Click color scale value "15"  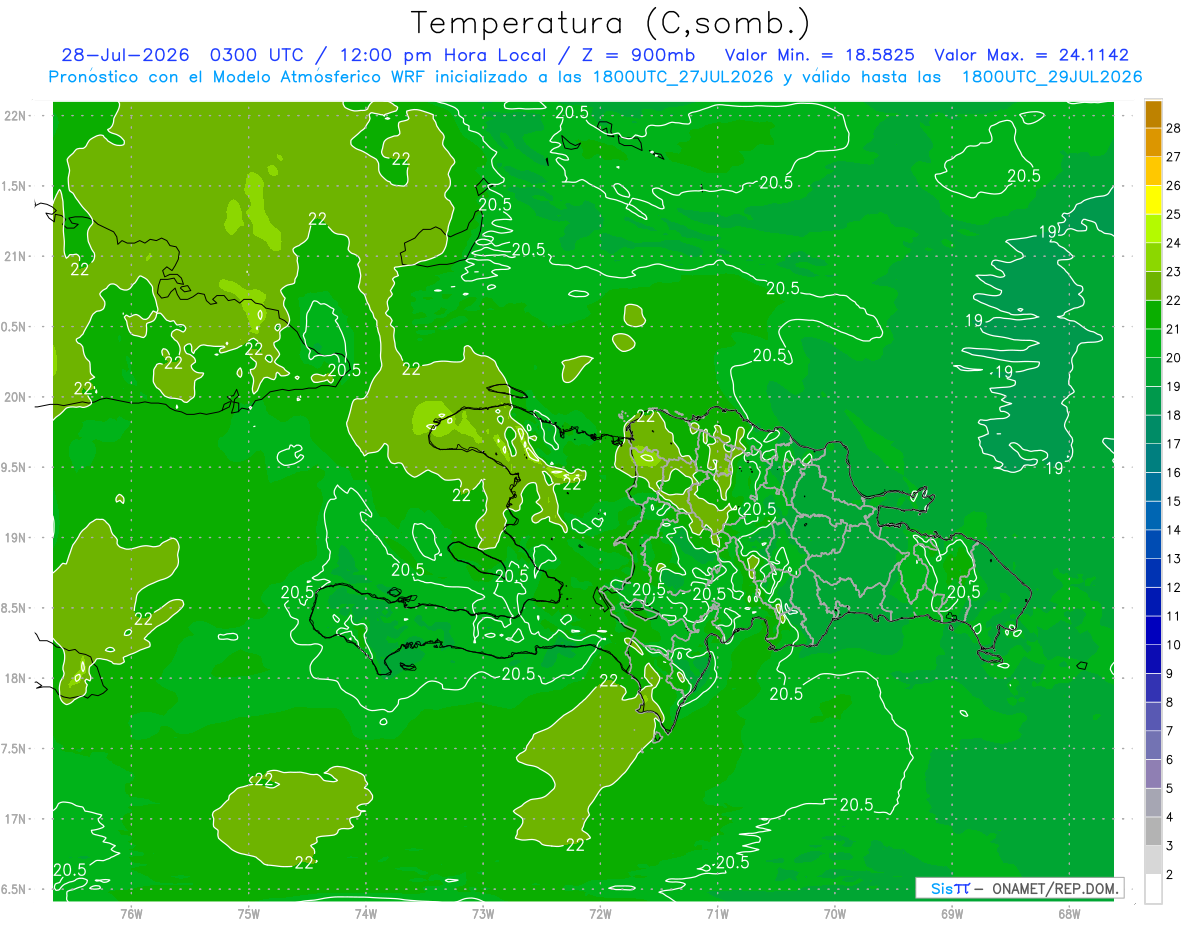click(1174, 501)
